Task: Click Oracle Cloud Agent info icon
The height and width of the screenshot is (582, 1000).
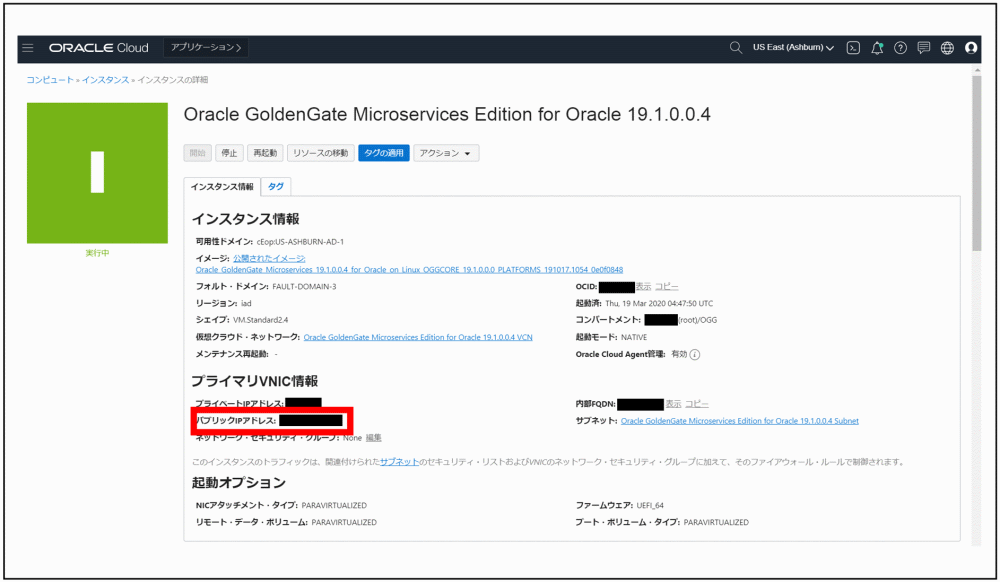Action: coord(695,354)
